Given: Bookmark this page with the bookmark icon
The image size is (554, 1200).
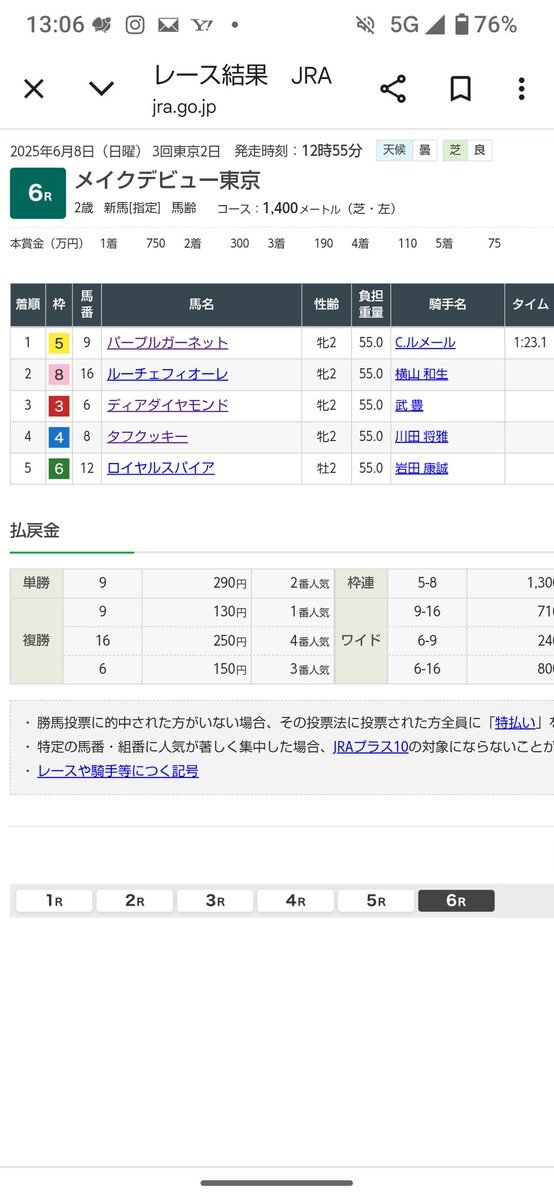Looking at the screenshot, I should pos(460,89).
